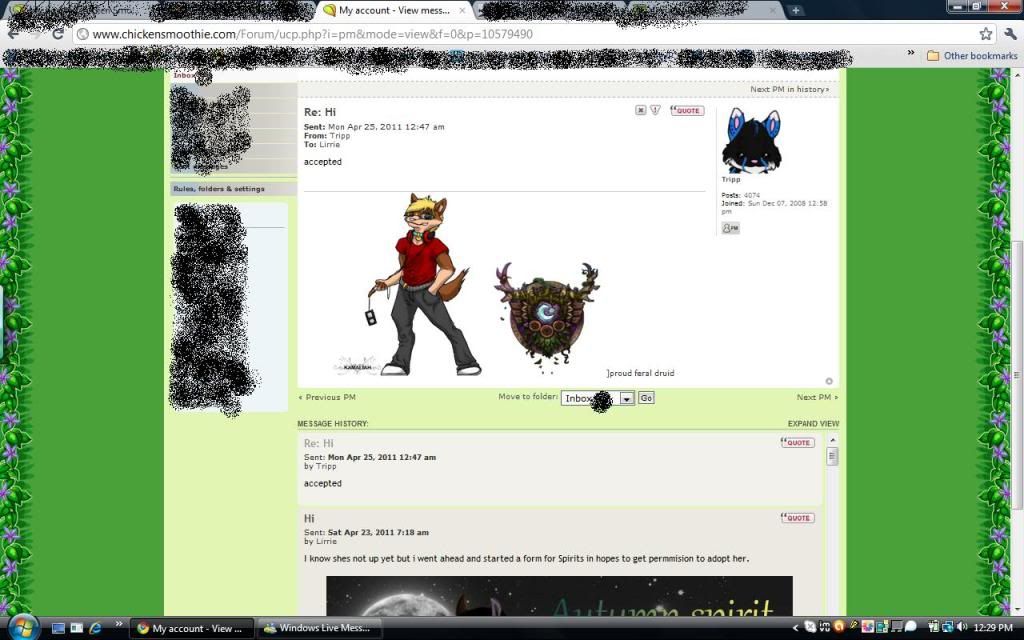Open the network icon in the system tray
Image resolution: width=1024 pixels, height=640 pixels.
[948, 628]
